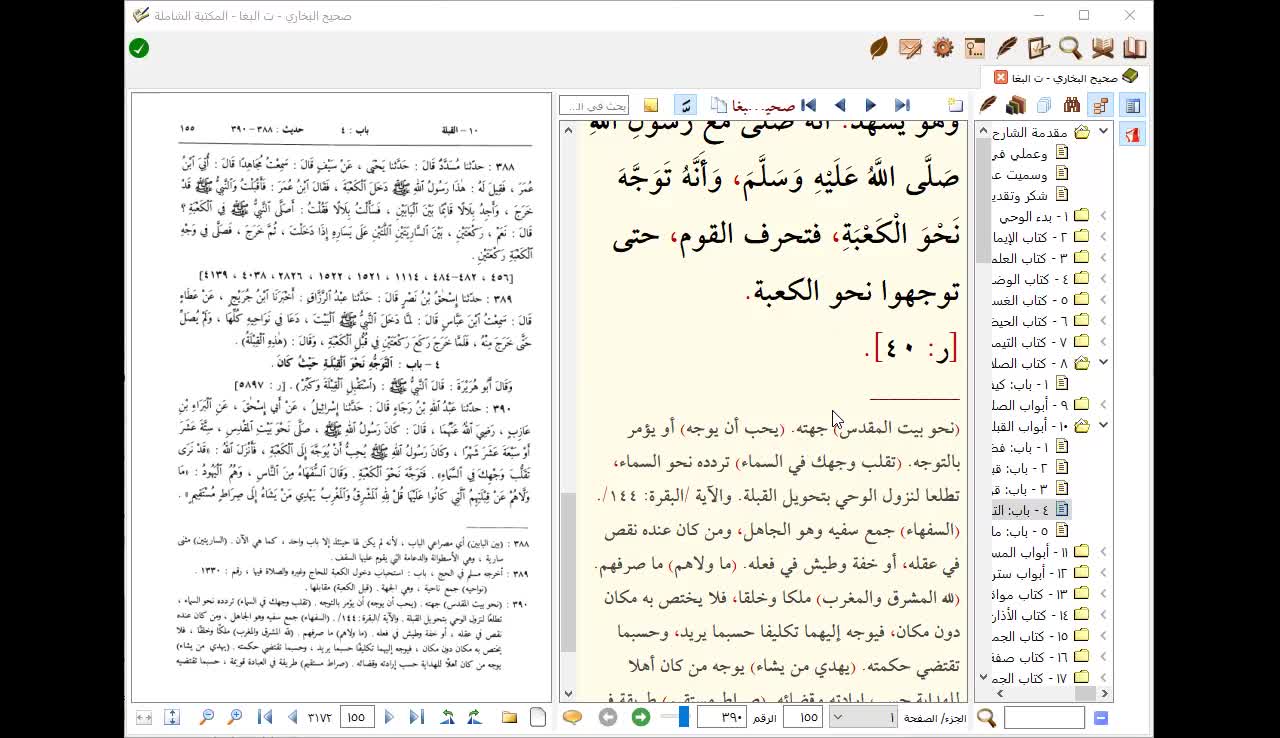The image size is (1280, 738).
Task: Go to last page in text toolbar
Action: (x=902, y=105)
